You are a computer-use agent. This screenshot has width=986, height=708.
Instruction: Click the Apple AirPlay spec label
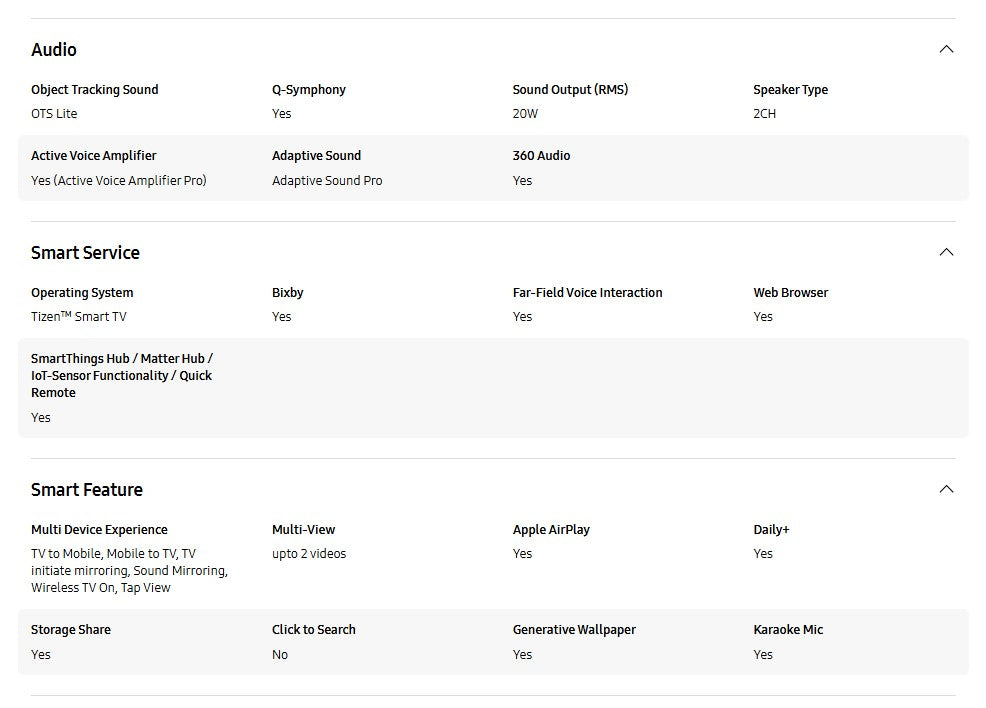pyautogui.click(x=551, y=530)
